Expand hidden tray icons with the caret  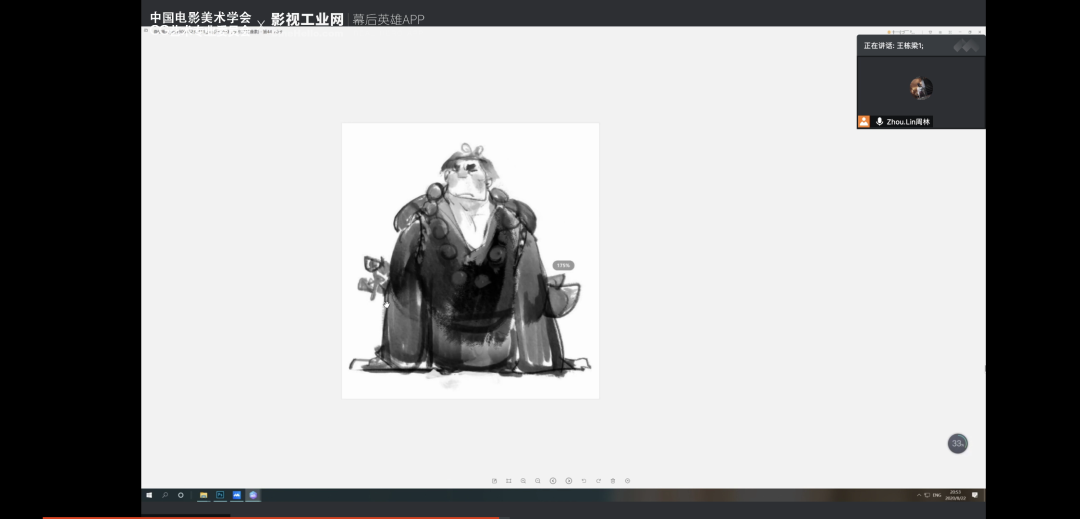click(919, 496)
